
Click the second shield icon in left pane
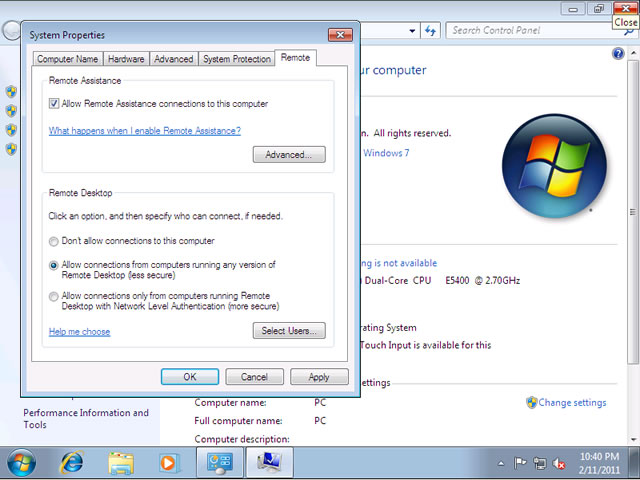pos(11,111)
